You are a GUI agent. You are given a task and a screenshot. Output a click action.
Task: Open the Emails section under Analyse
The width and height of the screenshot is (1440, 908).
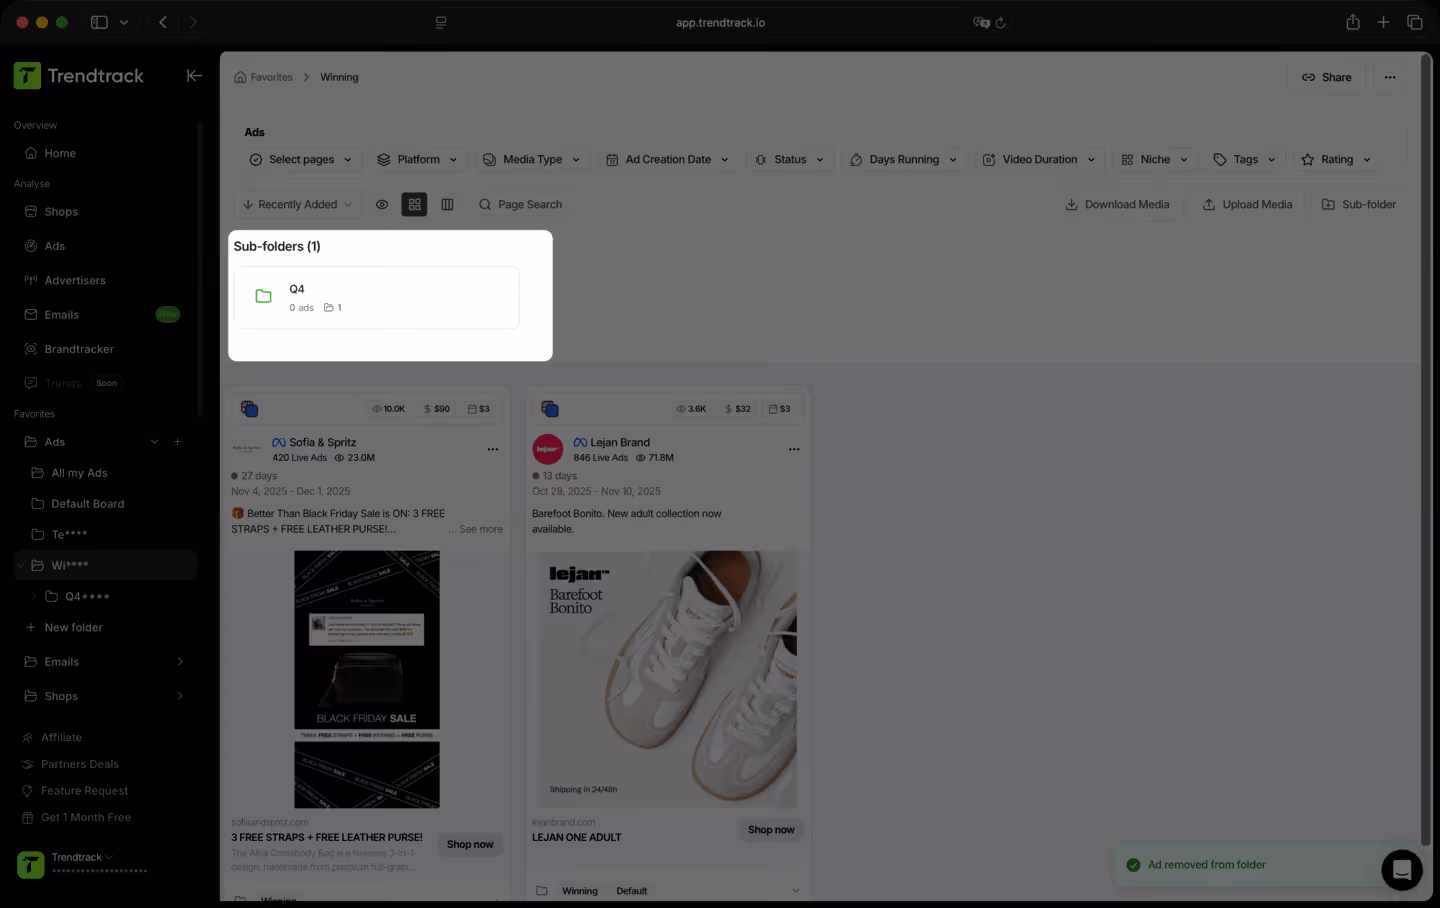pyautogui.click(x=61, y=314)
